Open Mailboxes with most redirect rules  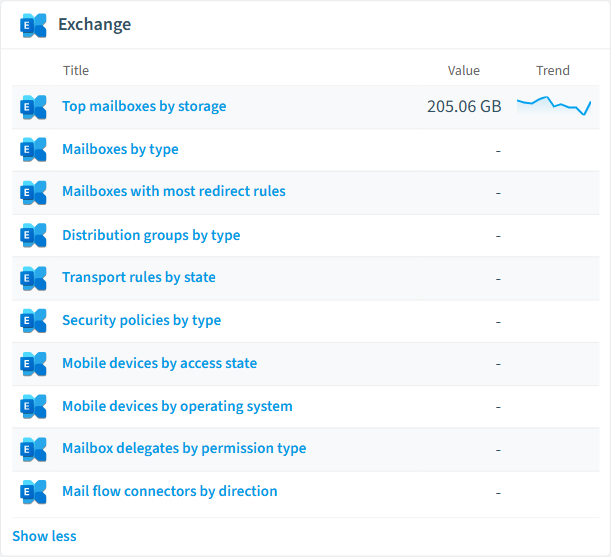tap(174, 191)
